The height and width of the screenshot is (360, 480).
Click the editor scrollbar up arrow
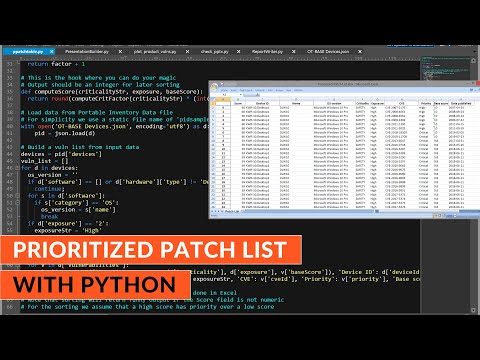point(473,61)
